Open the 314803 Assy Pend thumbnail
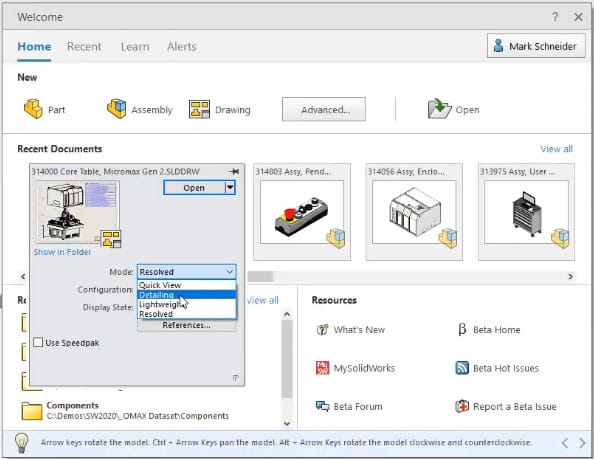 [302, 212]
